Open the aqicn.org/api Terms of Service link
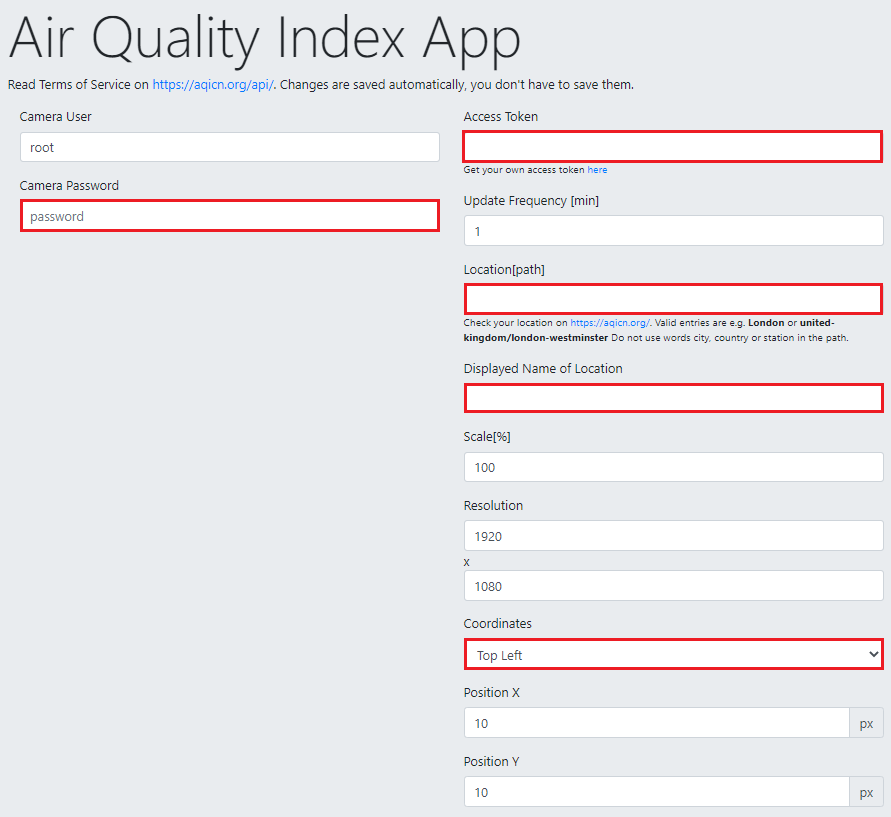 click(213, 85)
